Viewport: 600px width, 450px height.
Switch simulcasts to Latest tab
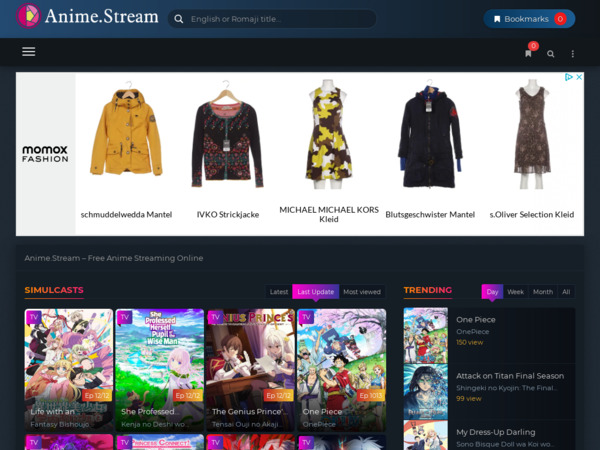click(279, 292)
